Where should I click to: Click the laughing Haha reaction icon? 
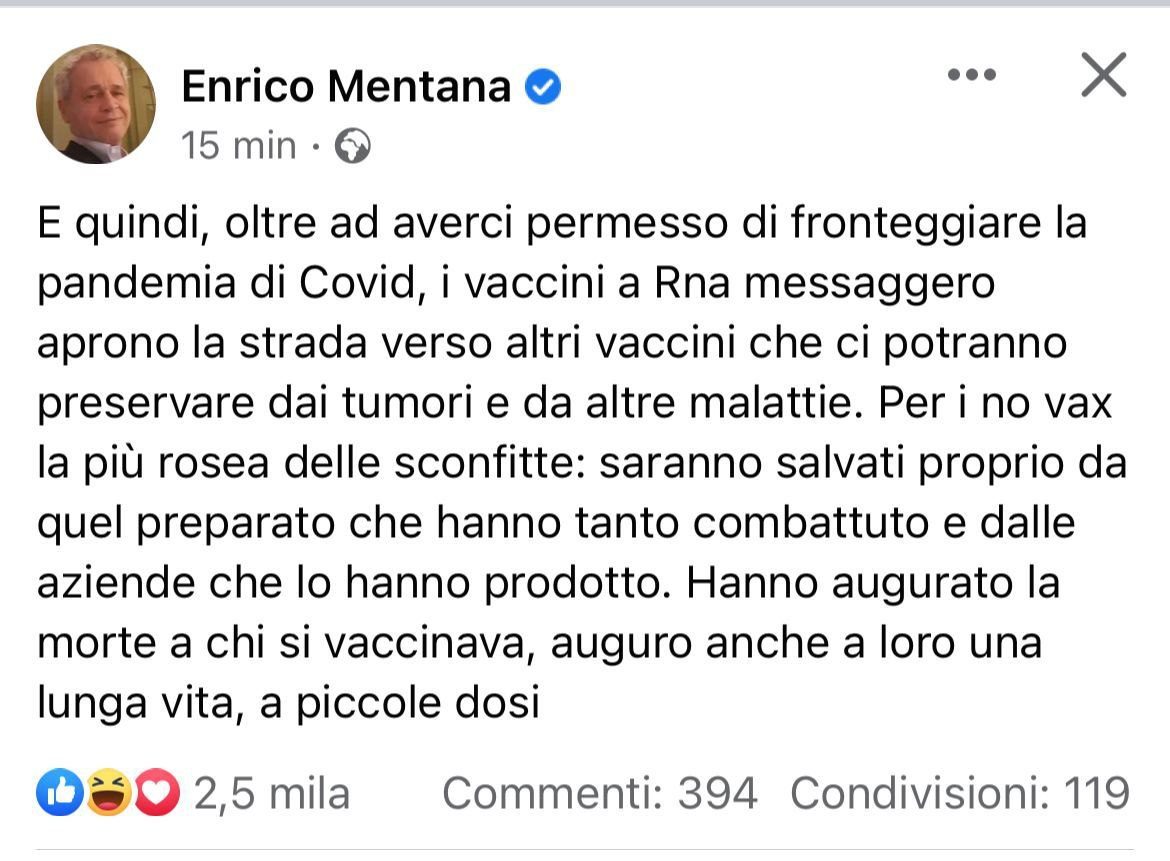point(106,794)
